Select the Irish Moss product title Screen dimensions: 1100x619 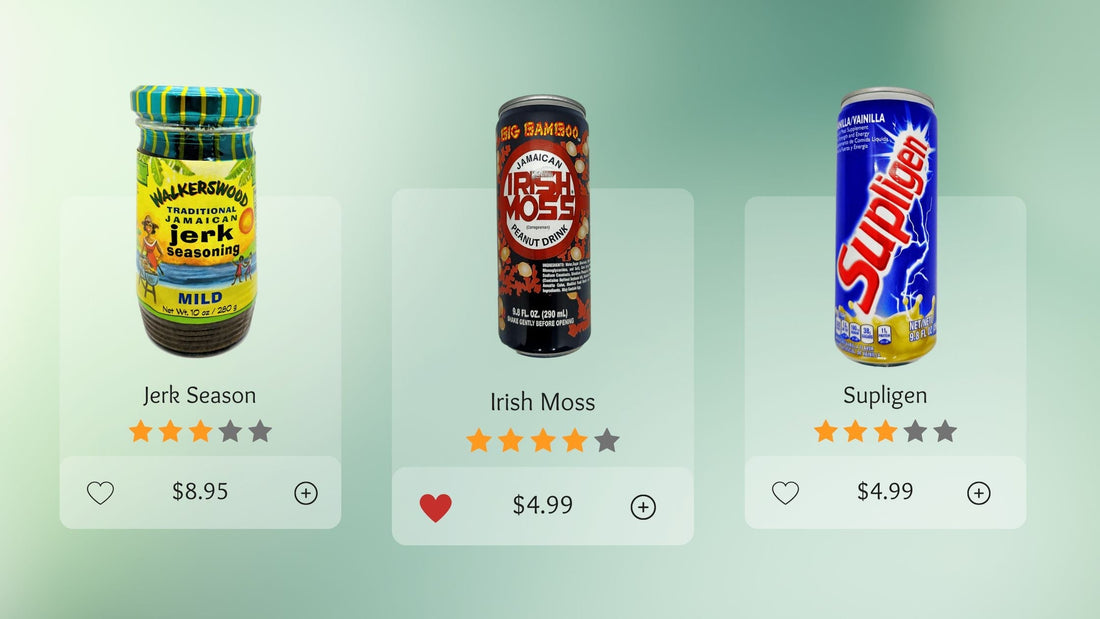(542, 402)
